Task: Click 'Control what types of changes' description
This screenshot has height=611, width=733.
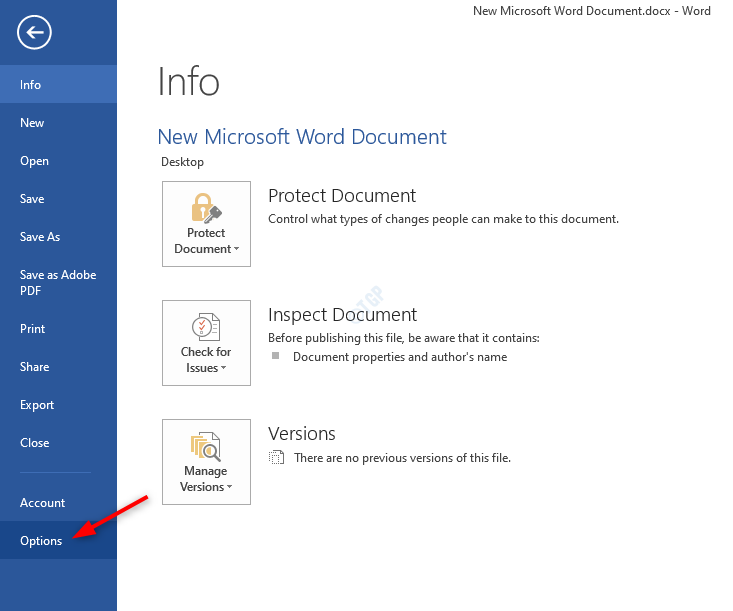Action: [443, 219]
